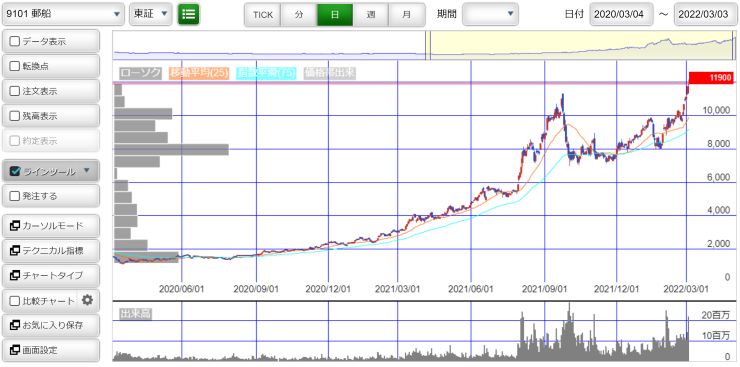
Task: Click the 2020/12/01 date axis label
Action: coord(328,288)
